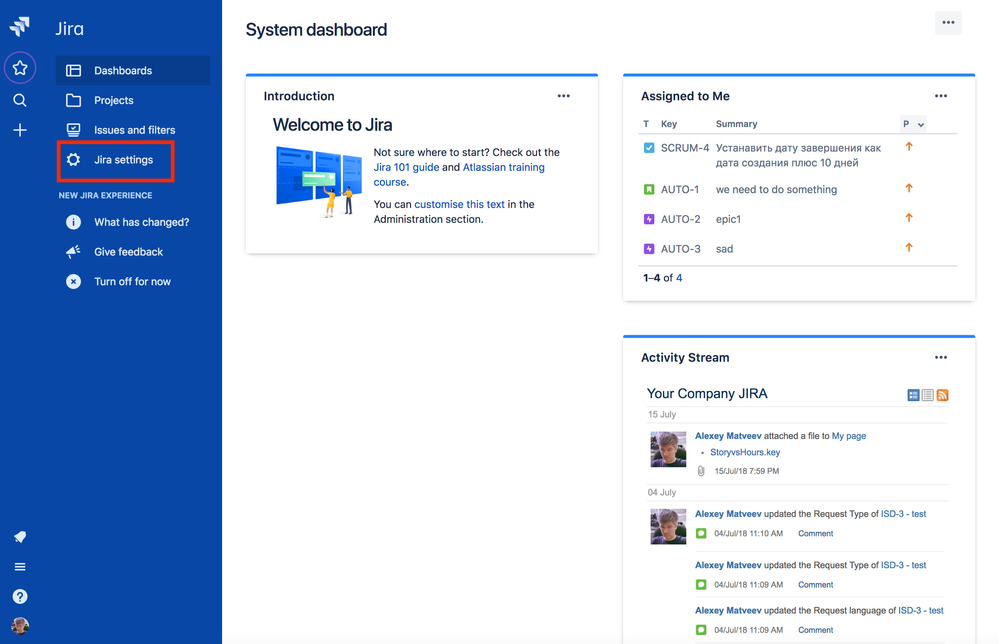
Task: Open the activity stream RSS feed icon
Action: point(942,395)
